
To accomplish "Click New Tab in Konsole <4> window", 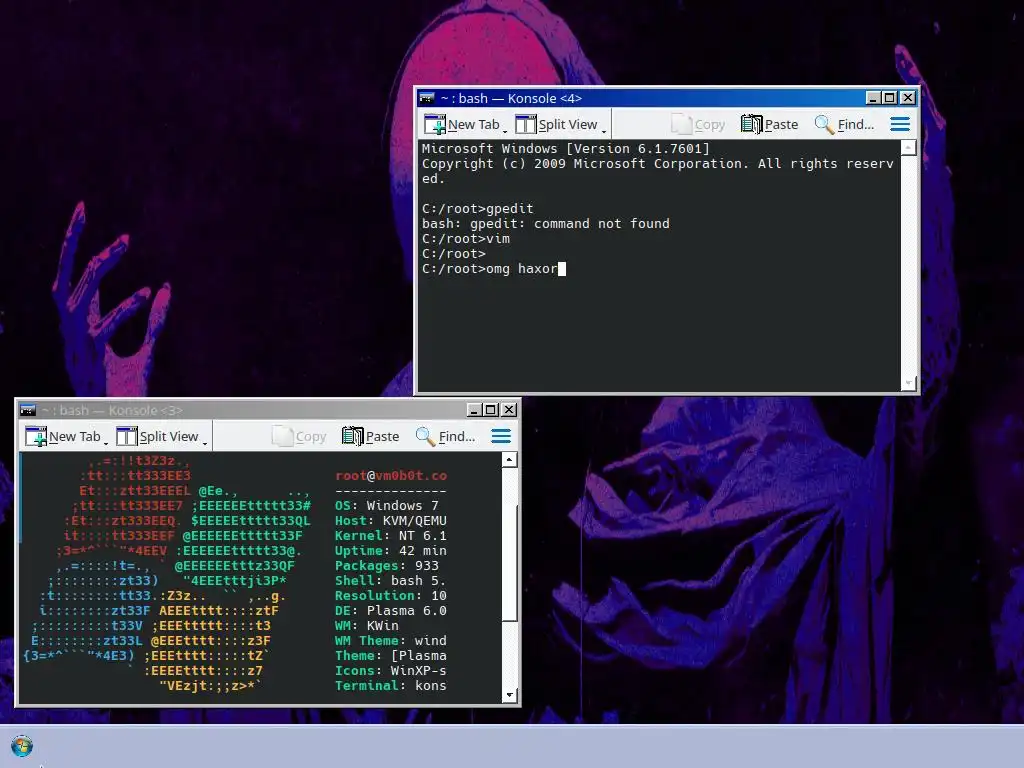I will 462,124.
